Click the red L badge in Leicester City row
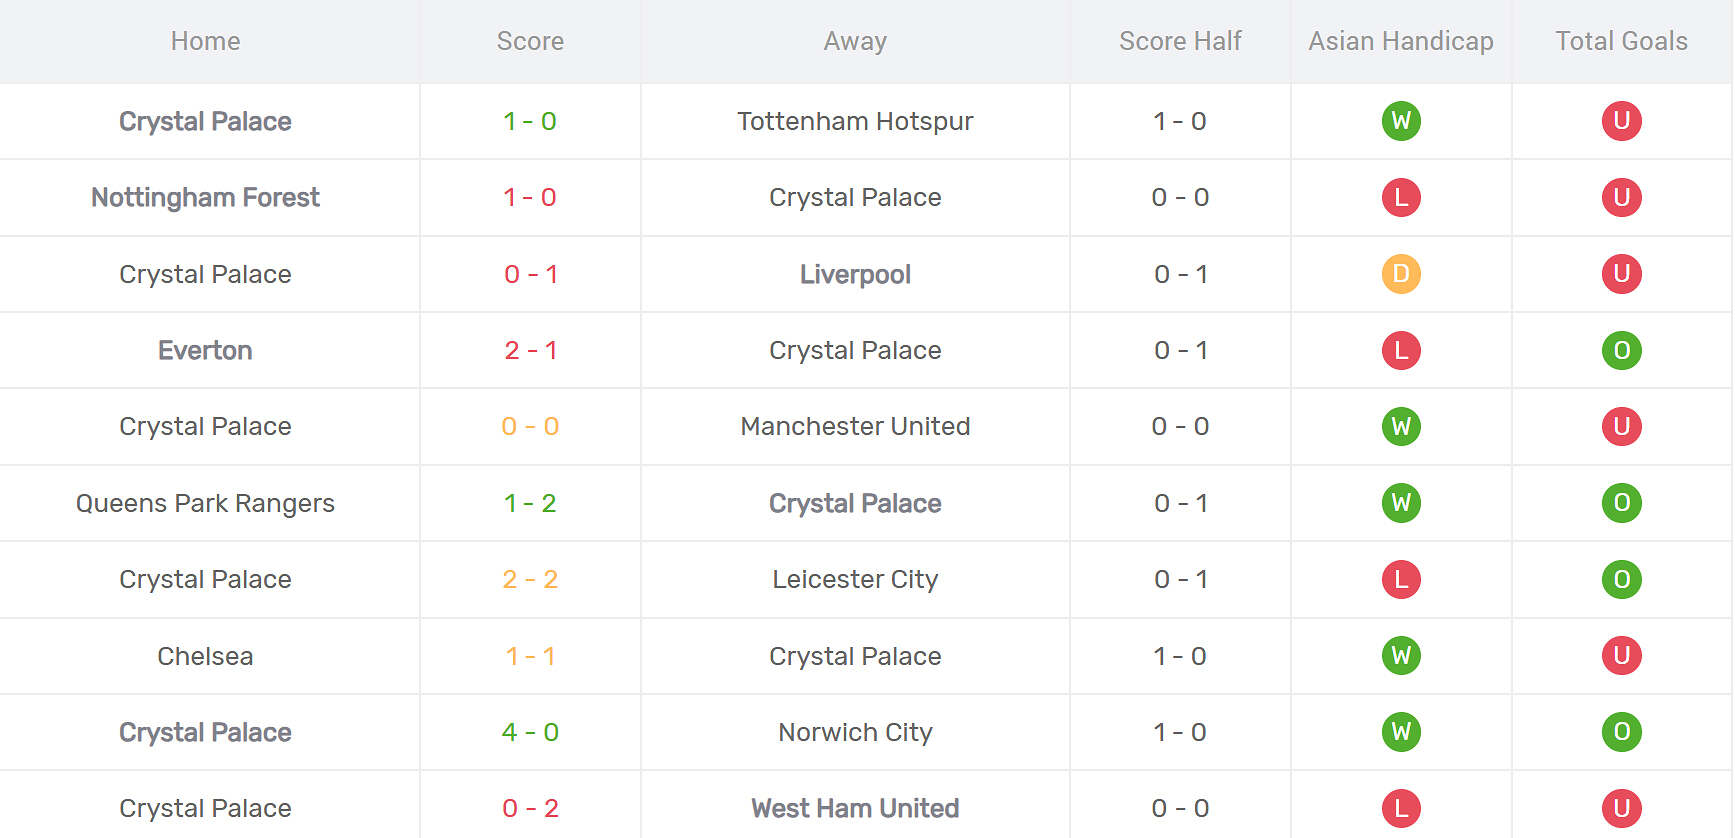 tap(1401, 579)
